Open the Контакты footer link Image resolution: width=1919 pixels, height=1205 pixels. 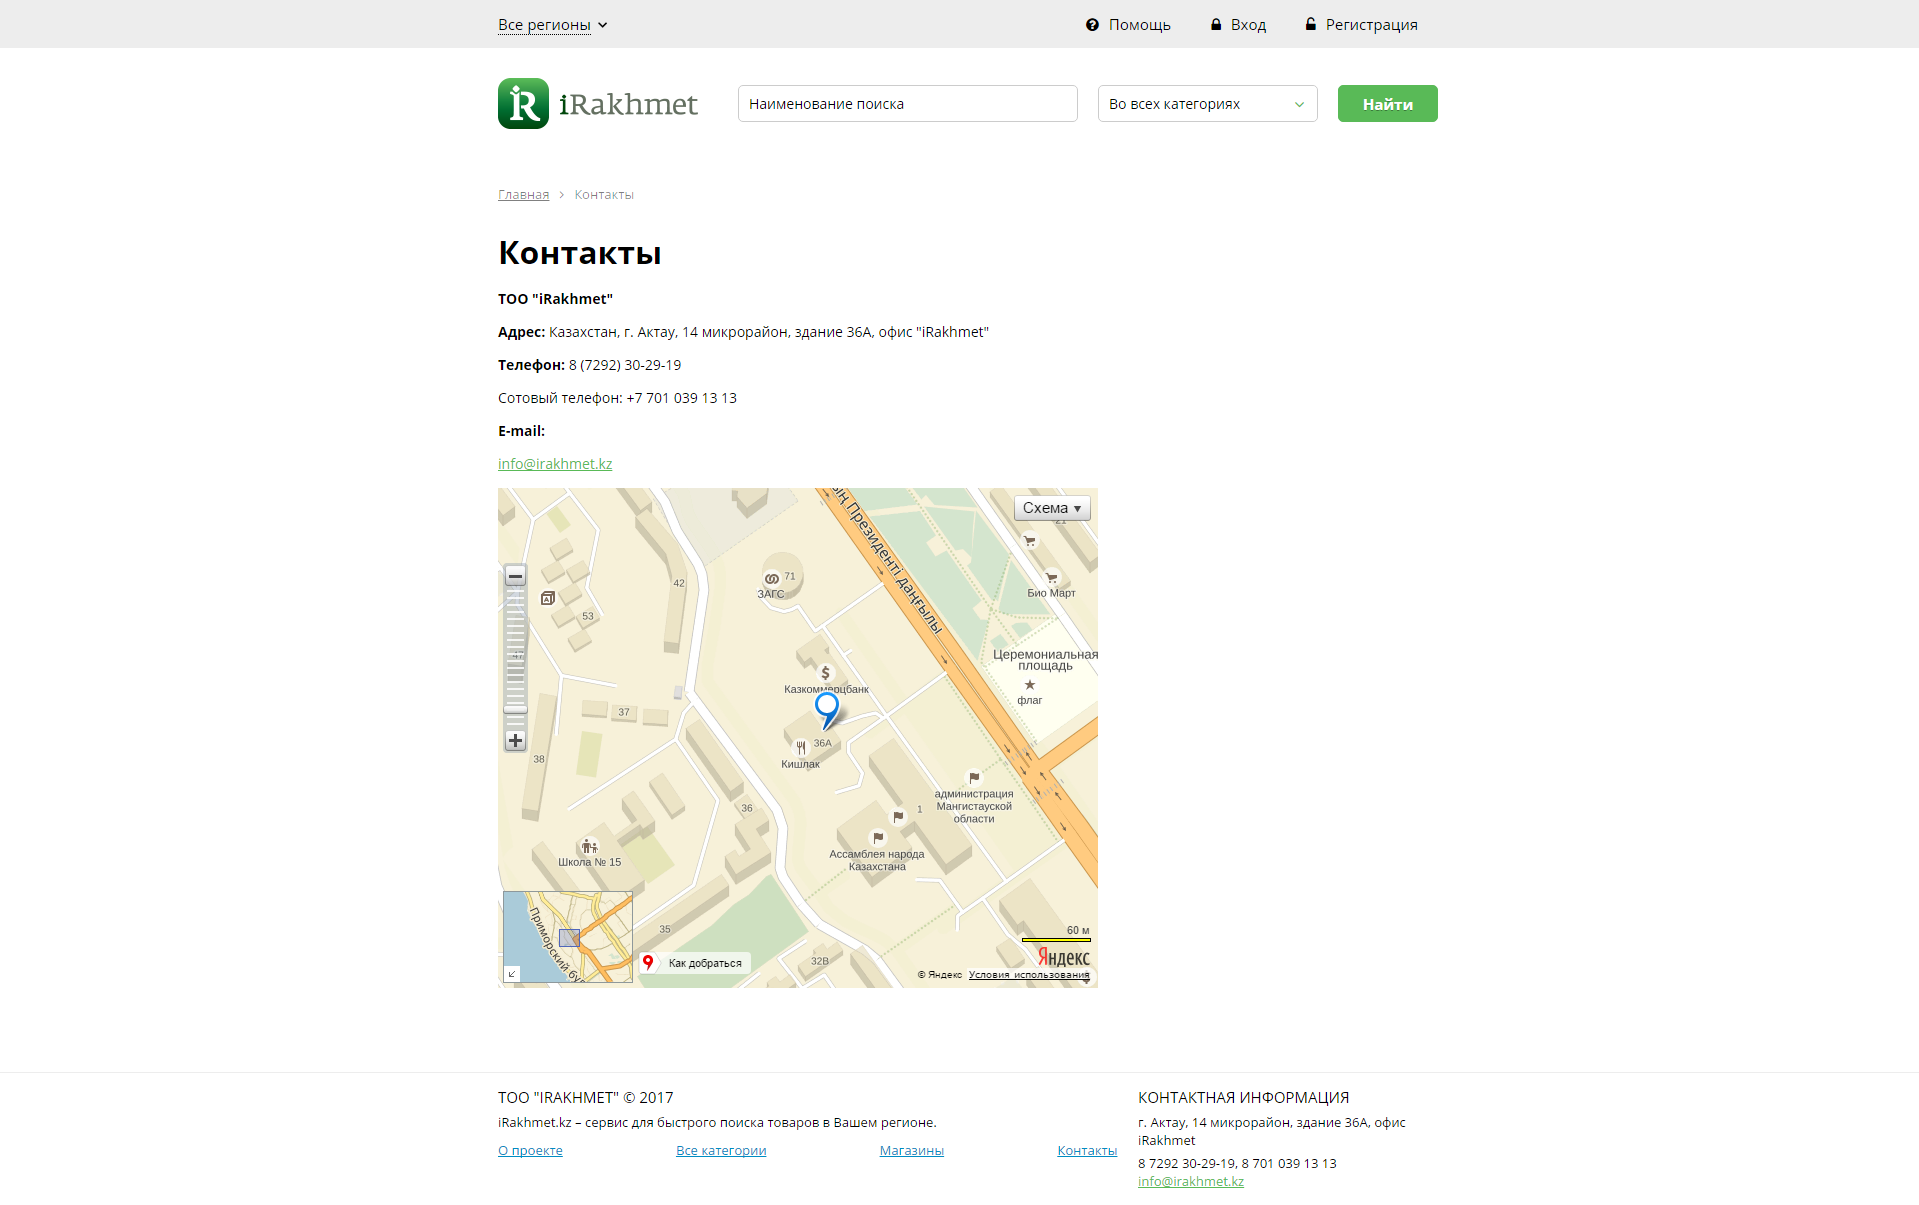1087,1151
